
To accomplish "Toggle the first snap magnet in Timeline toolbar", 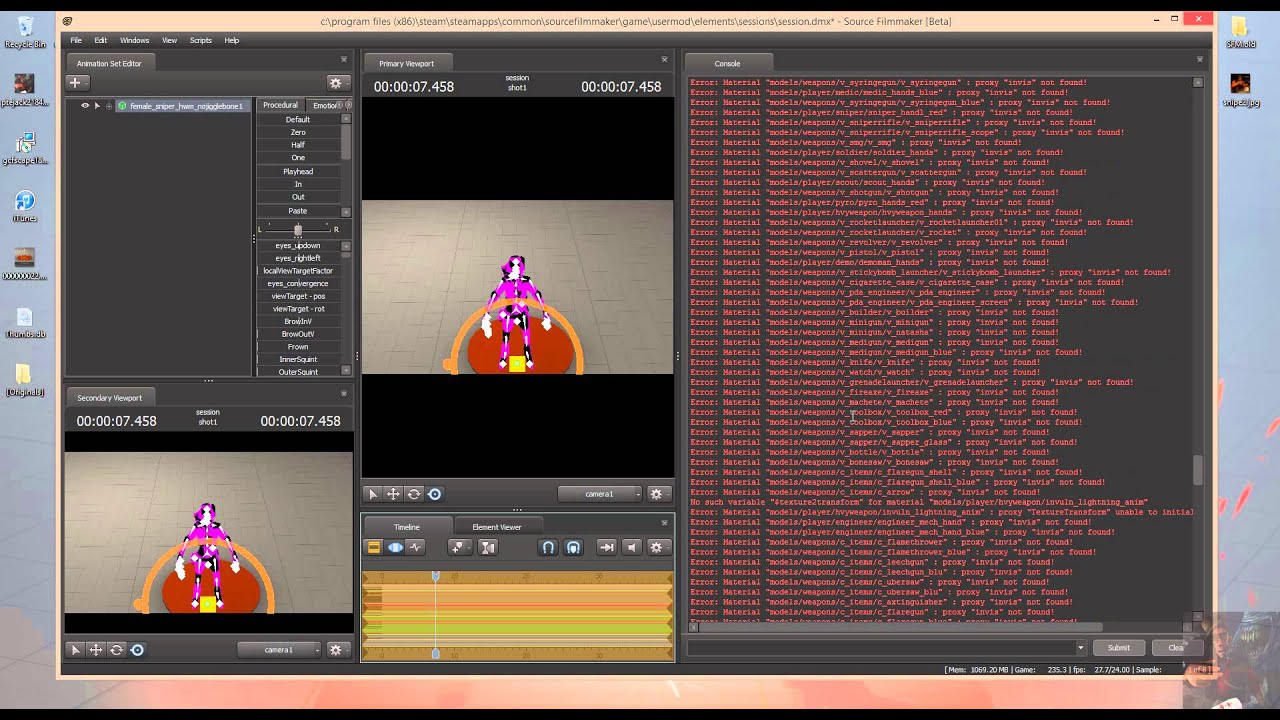I will pos(548,547).
